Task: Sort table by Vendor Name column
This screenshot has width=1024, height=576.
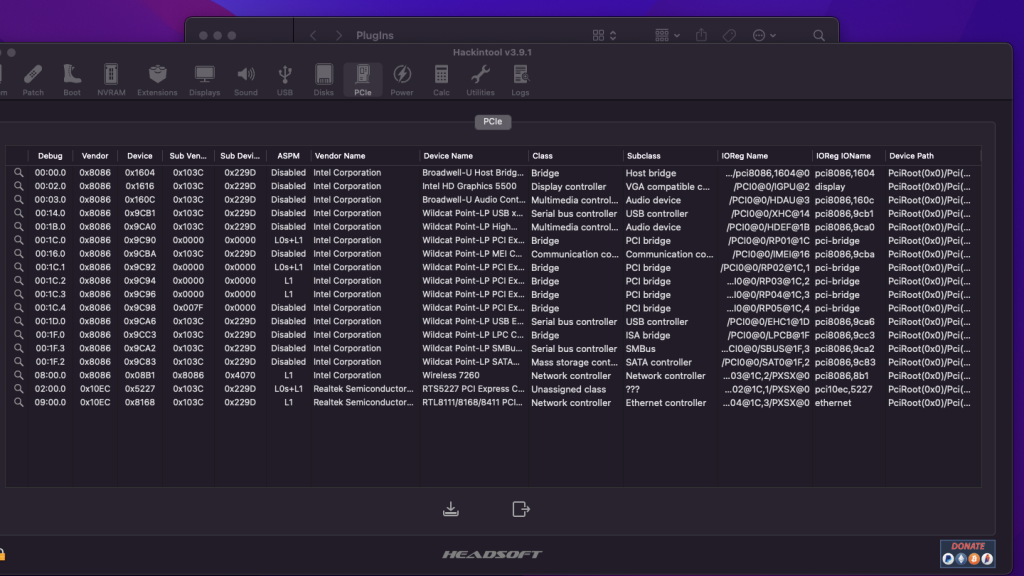Action: (364, 156)
